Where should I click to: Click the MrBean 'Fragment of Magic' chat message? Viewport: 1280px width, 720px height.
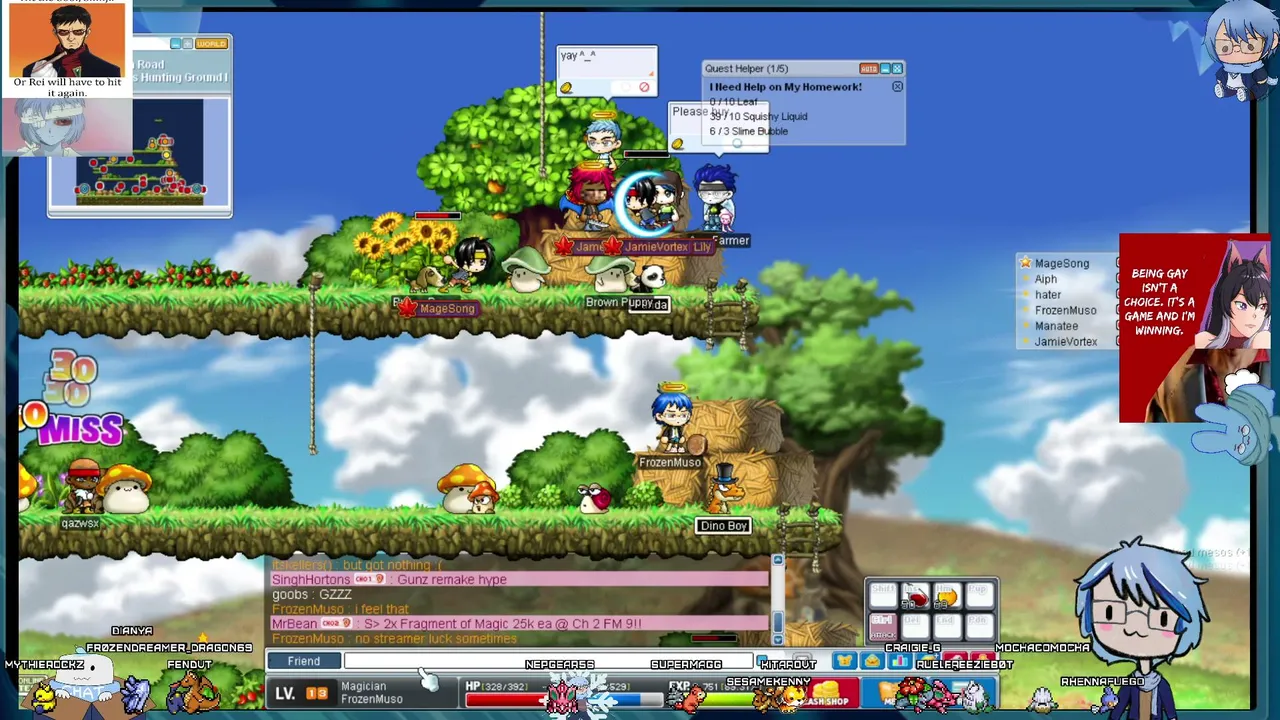pyautogui.click(x=520, y=624)
